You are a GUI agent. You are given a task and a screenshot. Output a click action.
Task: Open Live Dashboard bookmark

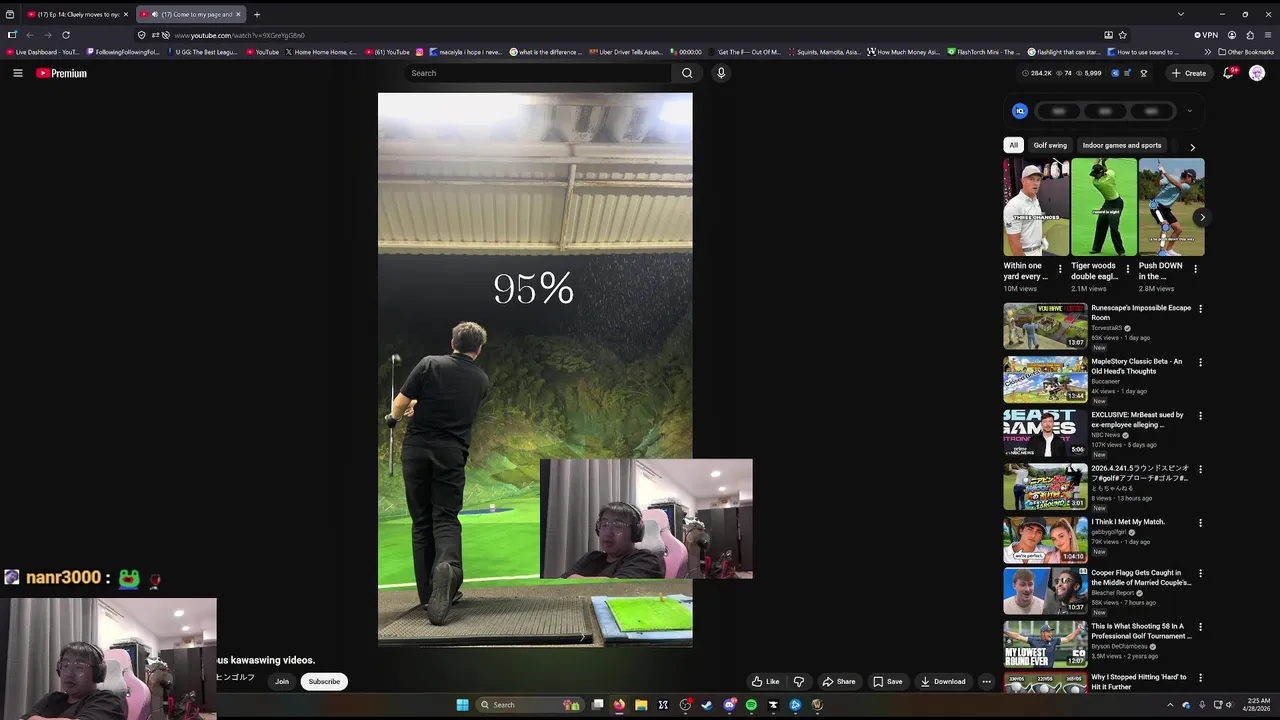tap(42, 52)
